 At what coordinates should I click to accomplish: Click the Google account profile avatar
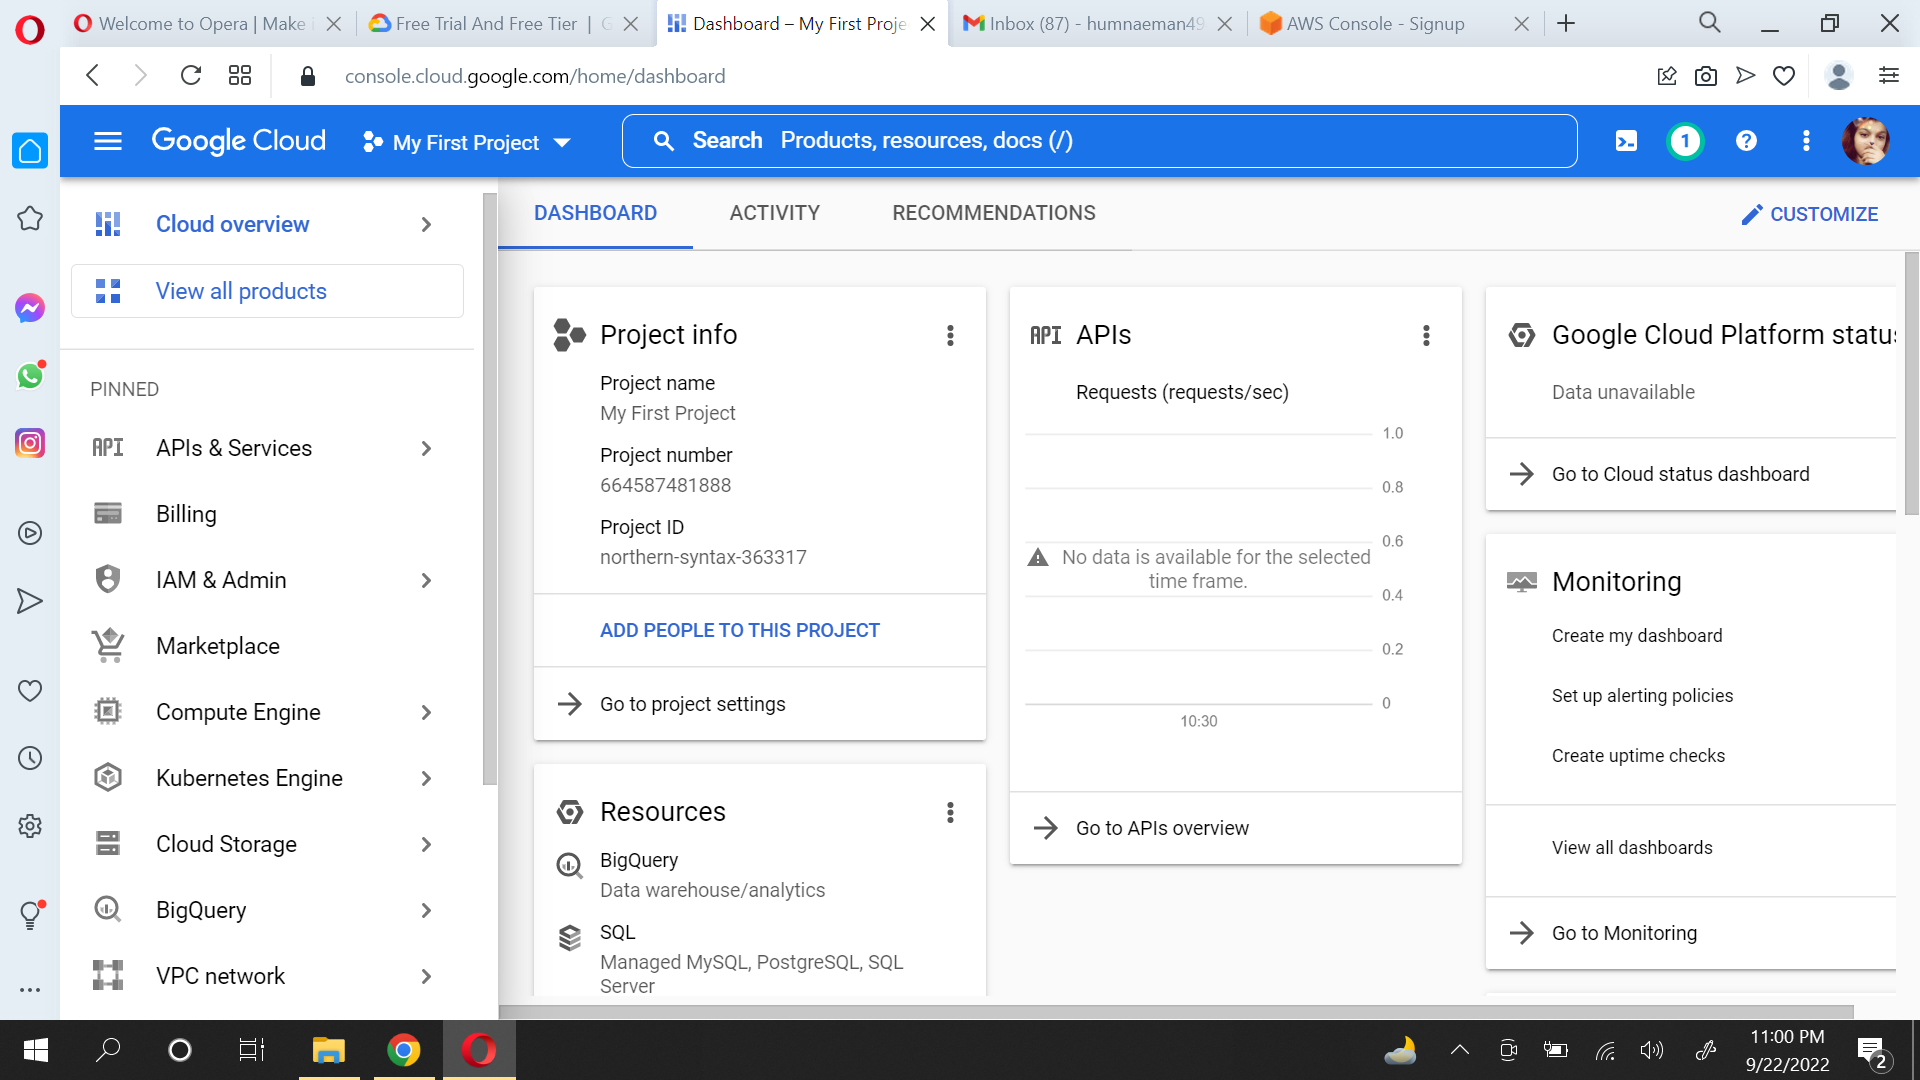(x=1867, y=141)
